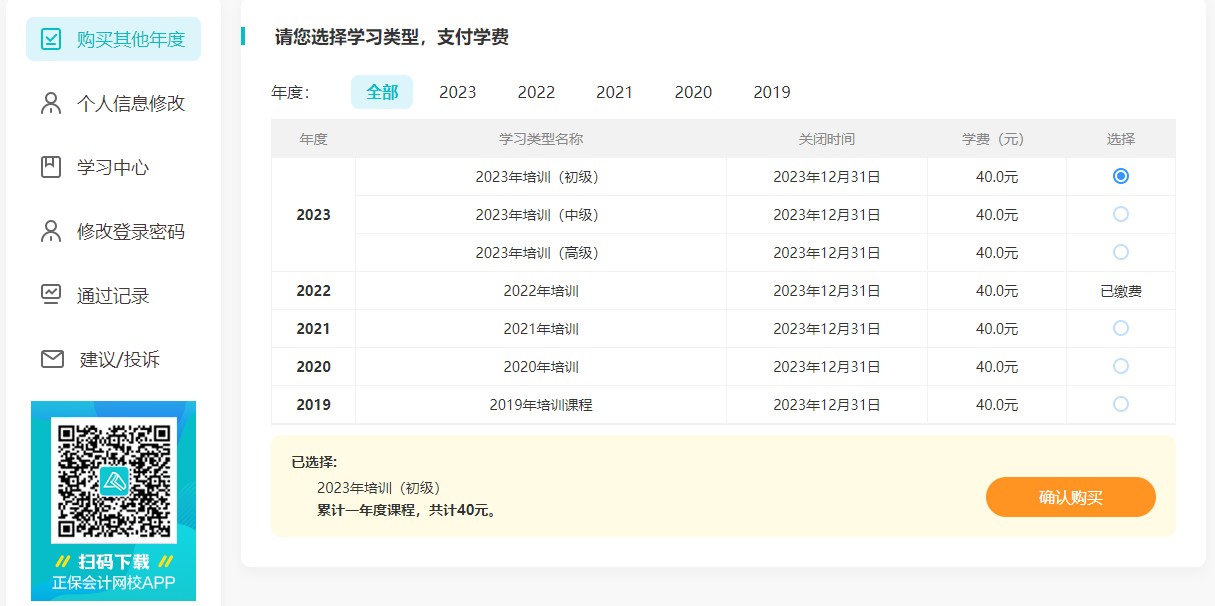Click 2023年培训（初级） in the table
This screenshot has height=606, width=1215.
(x=541, y=177)
